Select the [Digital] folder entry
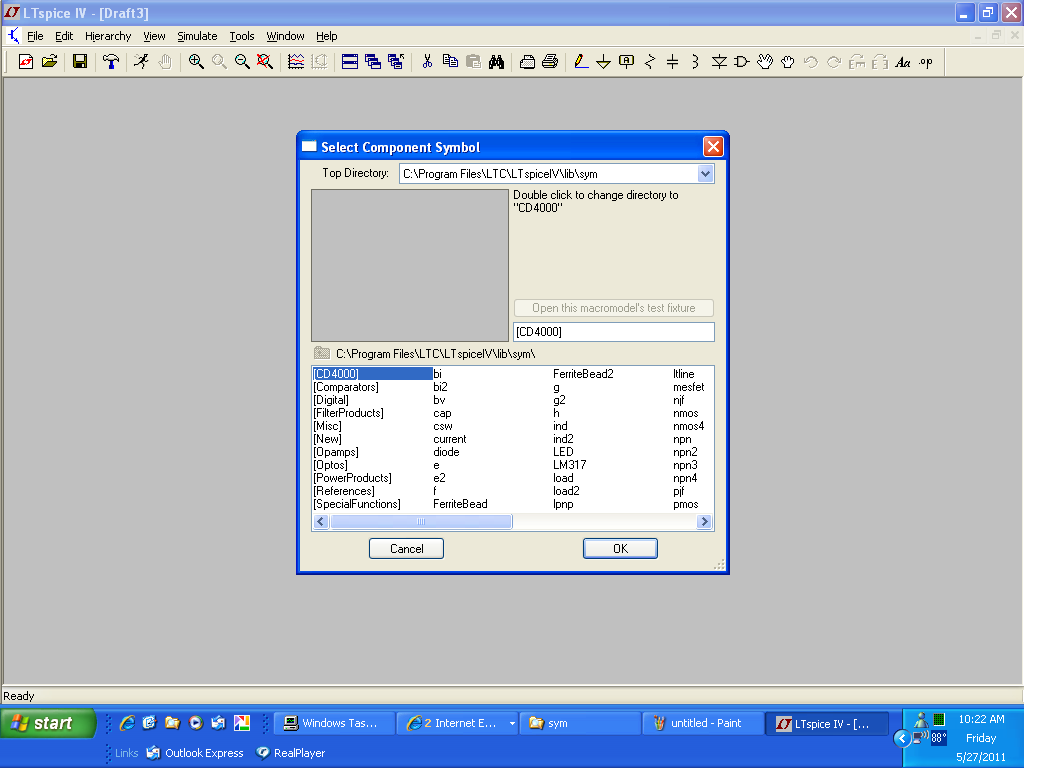Viewport: 1042px width, 770px height. [331, 400]
